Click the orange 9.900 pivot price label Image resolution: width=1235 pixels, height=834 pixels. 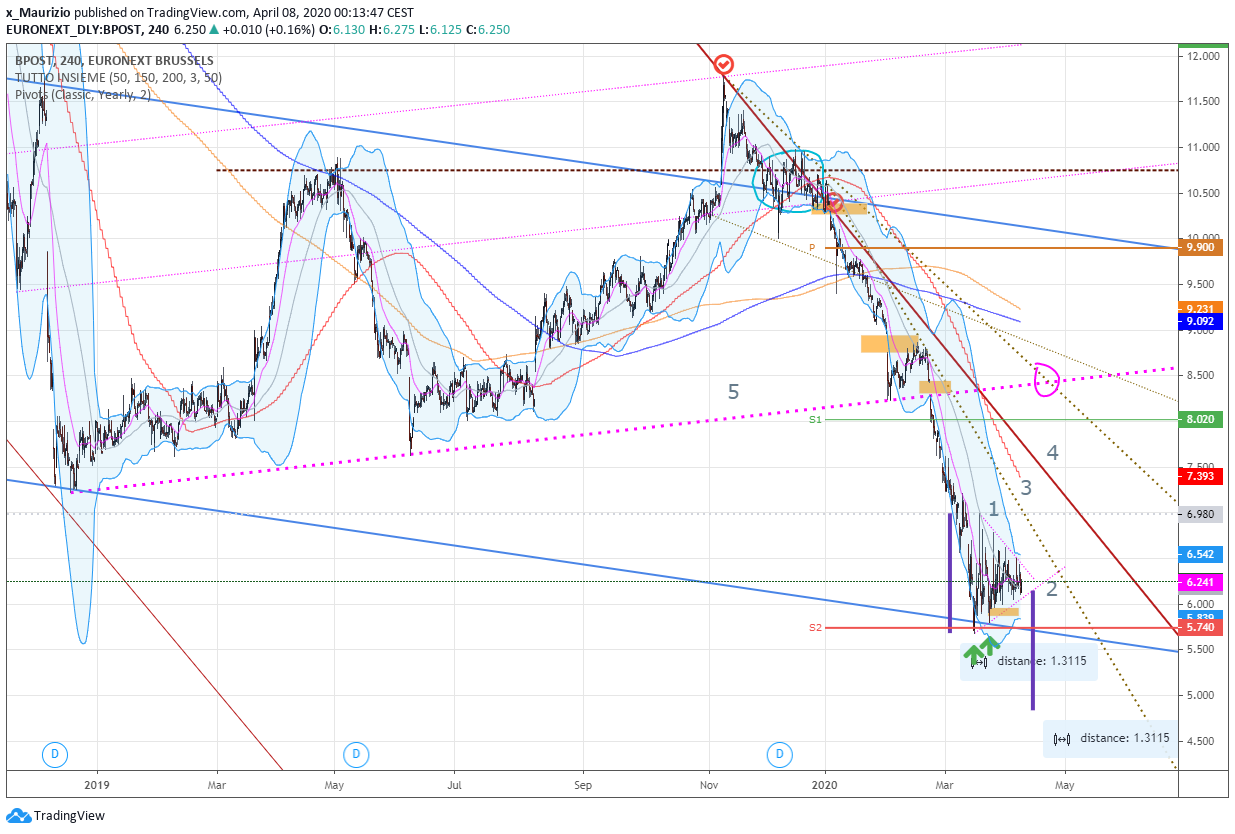coord(1201,247)
